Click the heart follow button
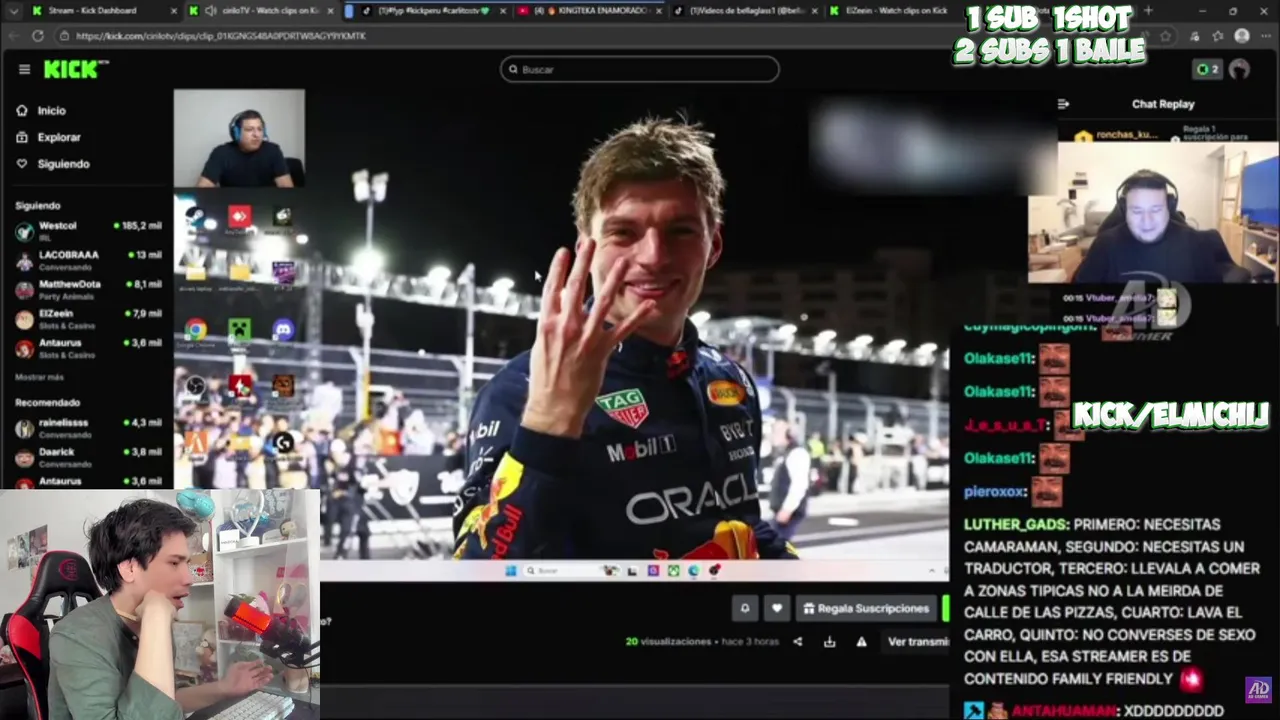 tap(777, 608)
